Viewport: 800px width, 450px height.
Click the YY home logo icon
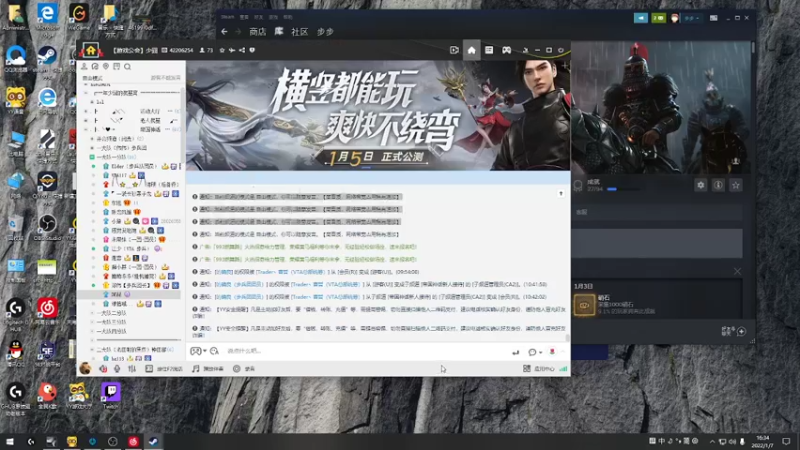click(90, 50)
